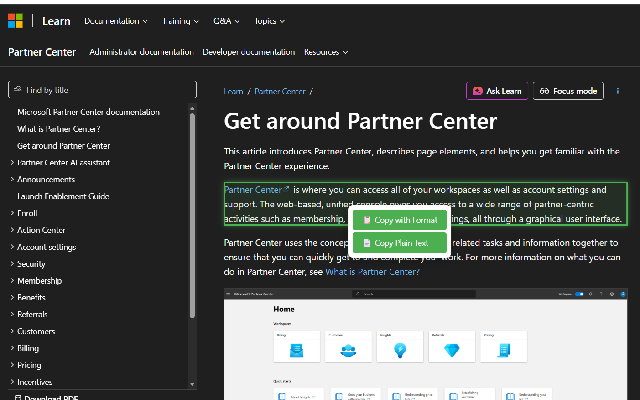Open the Partner Center link in the paragraph

[x=253, y=190]
